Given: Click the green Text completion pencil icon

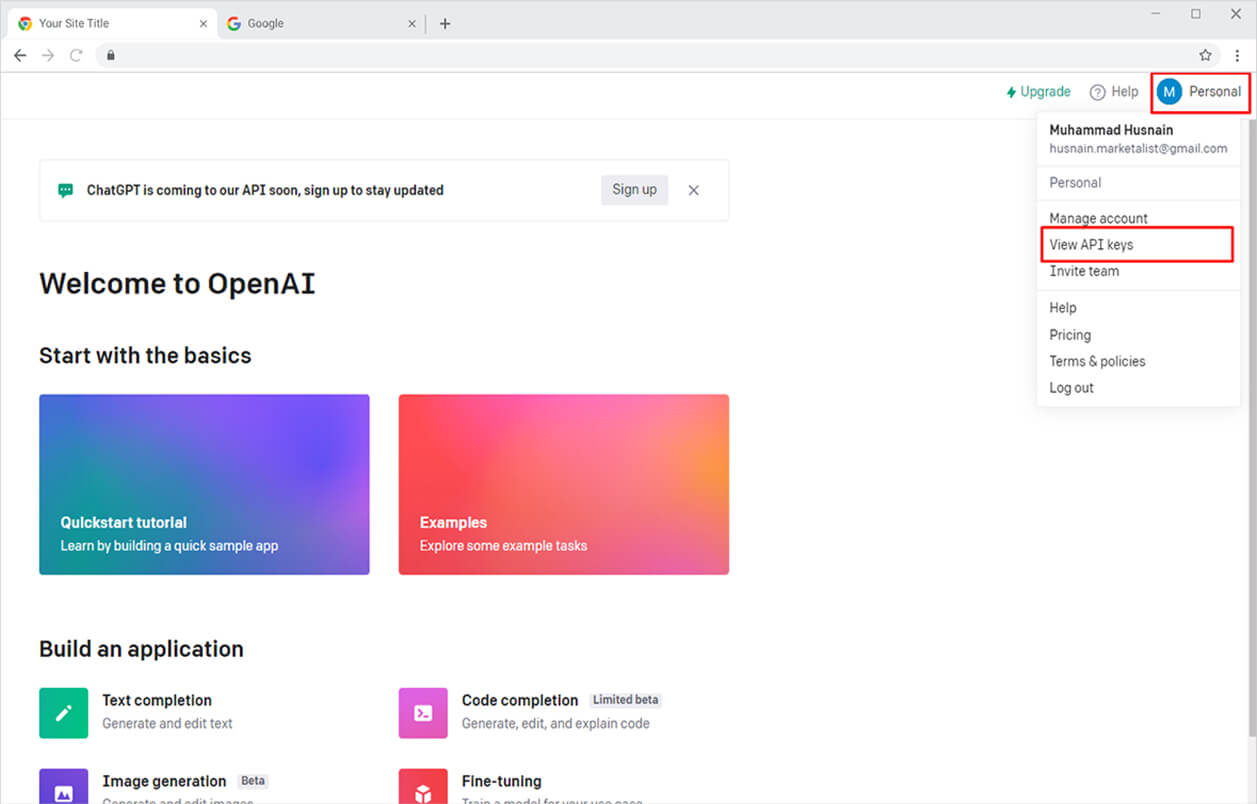Looking at the screenshot, I should (63, 712).
